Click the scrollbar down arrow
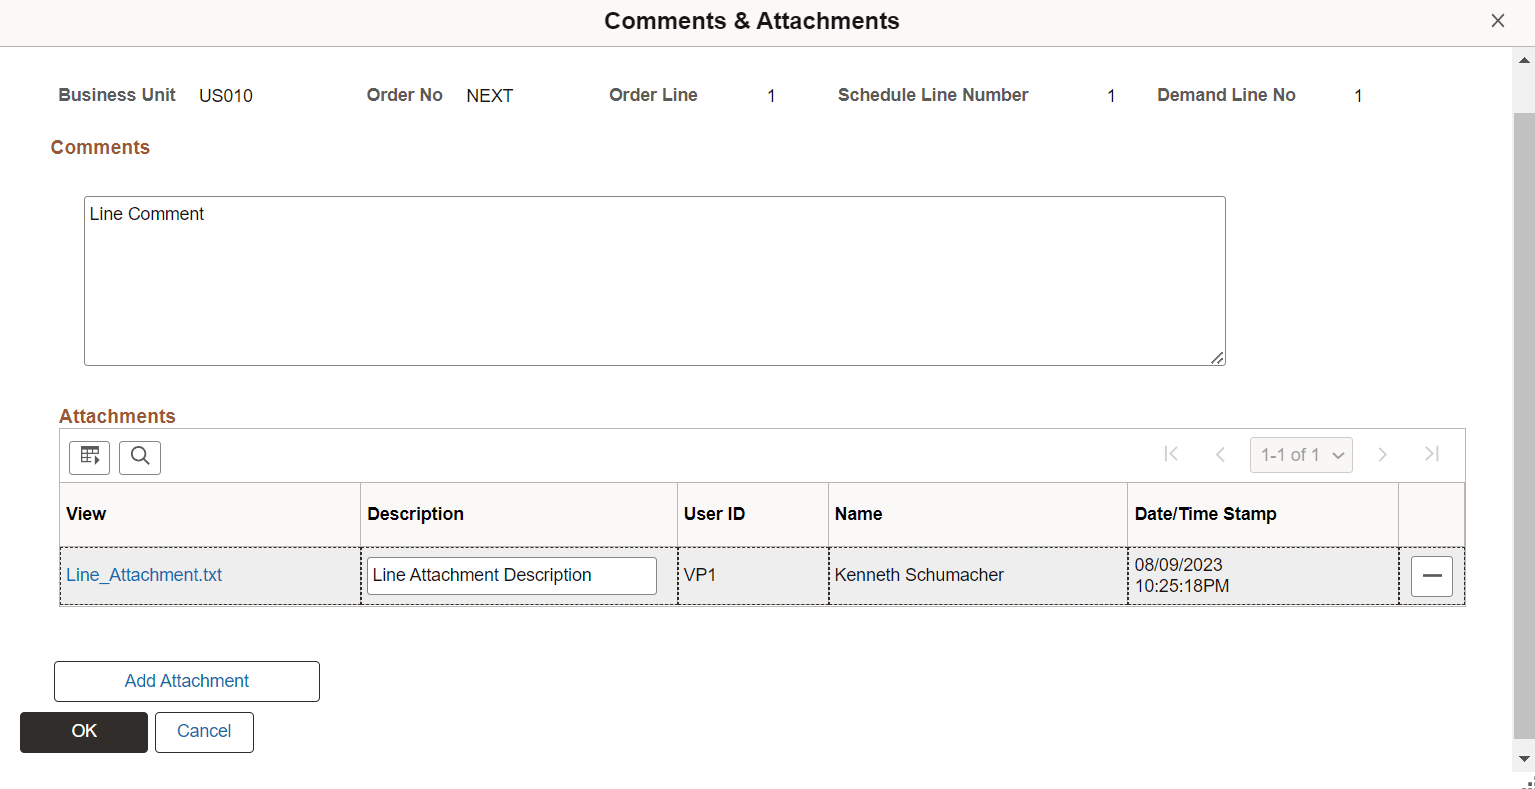Viewport: 1535px width, 789px height. coord(1523,758)
